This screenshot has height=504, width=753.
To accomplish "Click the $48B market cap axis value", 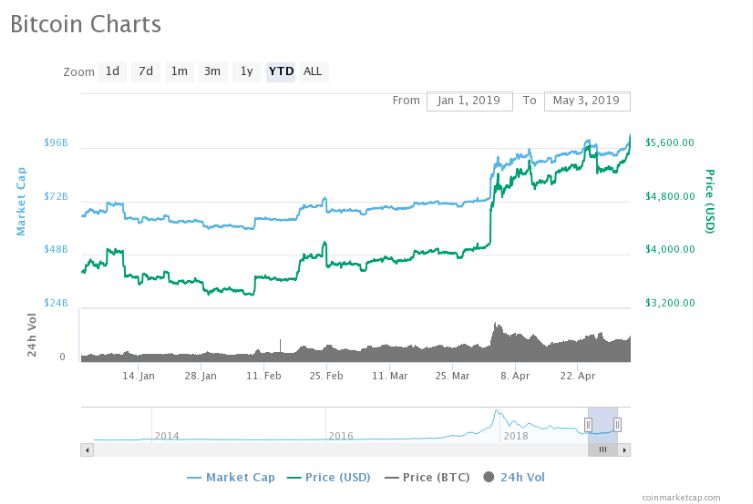I will pos(56,249).
